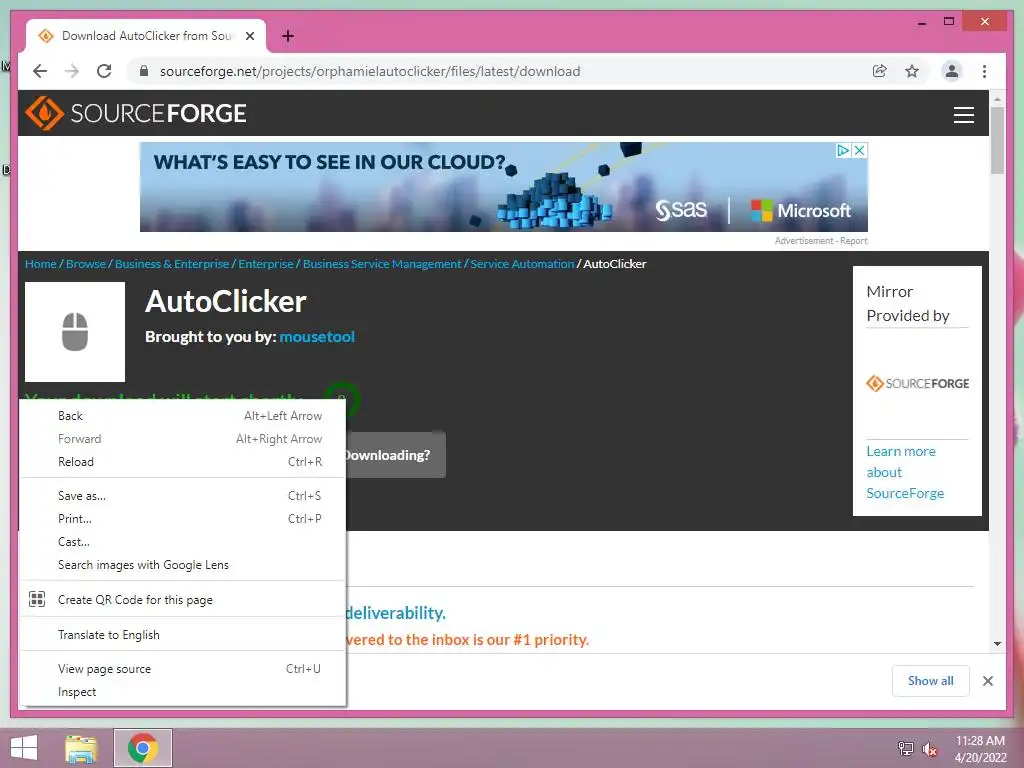This screenshot has height=768, width=1024.
Task: Click mirror SourceForge logo in sidebar
Action: pyautogui.click(x=917, y=383)
